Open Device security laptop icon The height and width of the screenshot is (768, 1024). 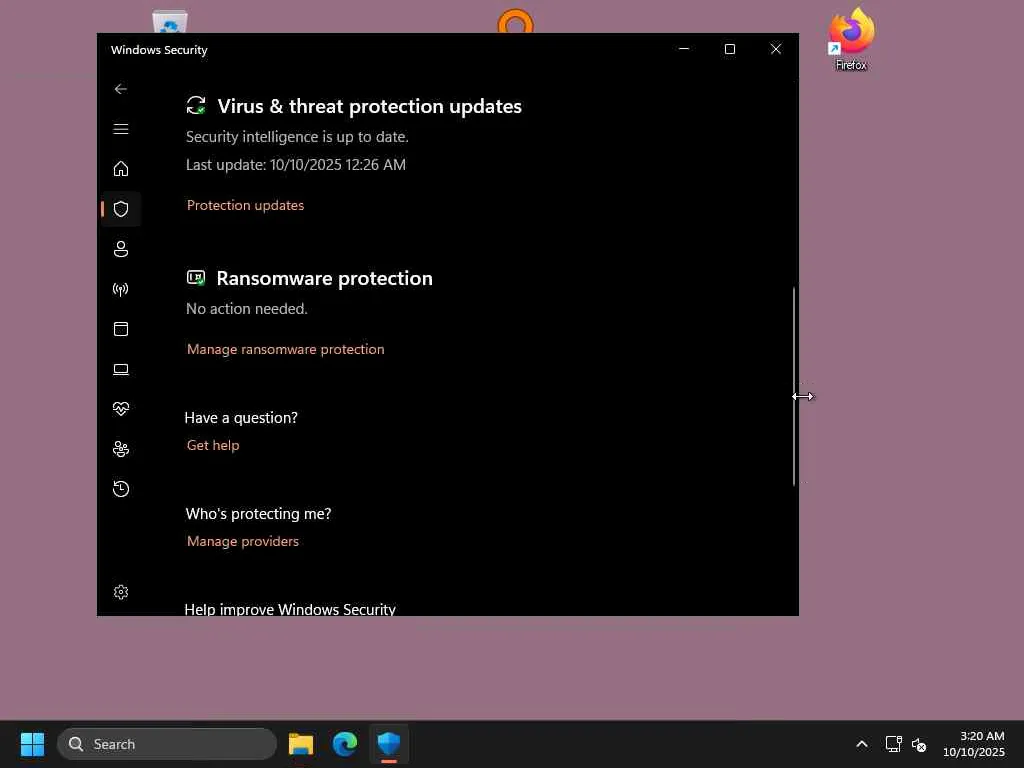coord(121,369)
